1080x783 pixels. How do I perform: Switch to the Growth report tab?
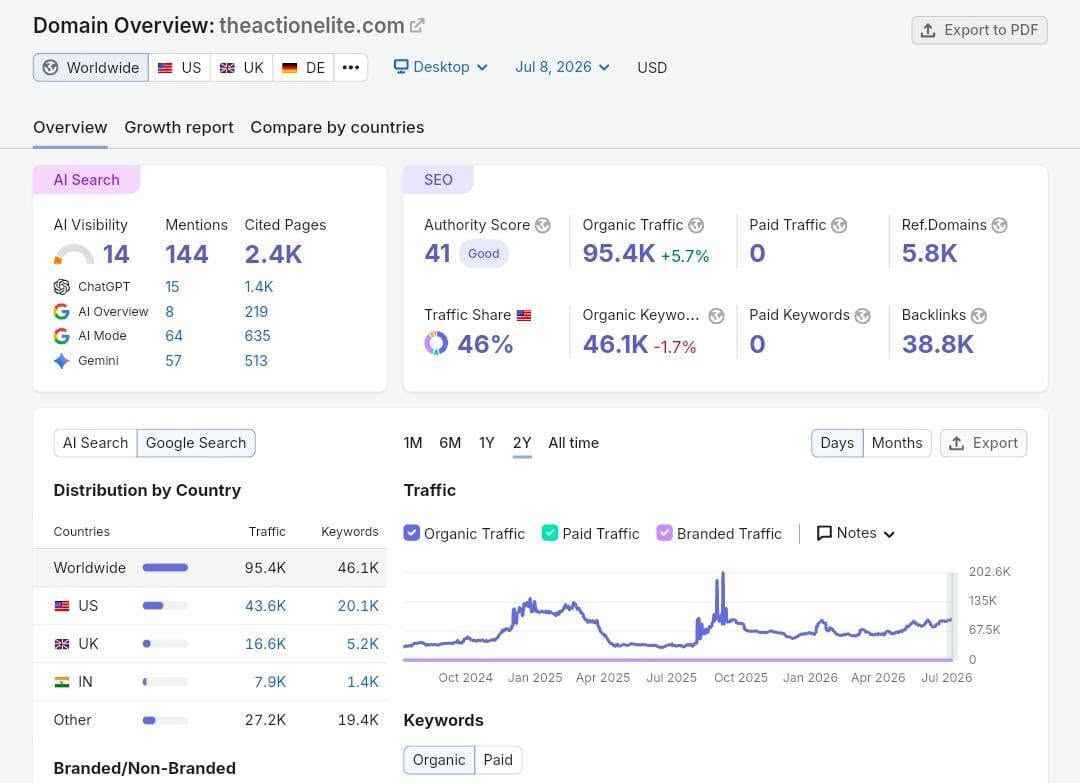179,127
